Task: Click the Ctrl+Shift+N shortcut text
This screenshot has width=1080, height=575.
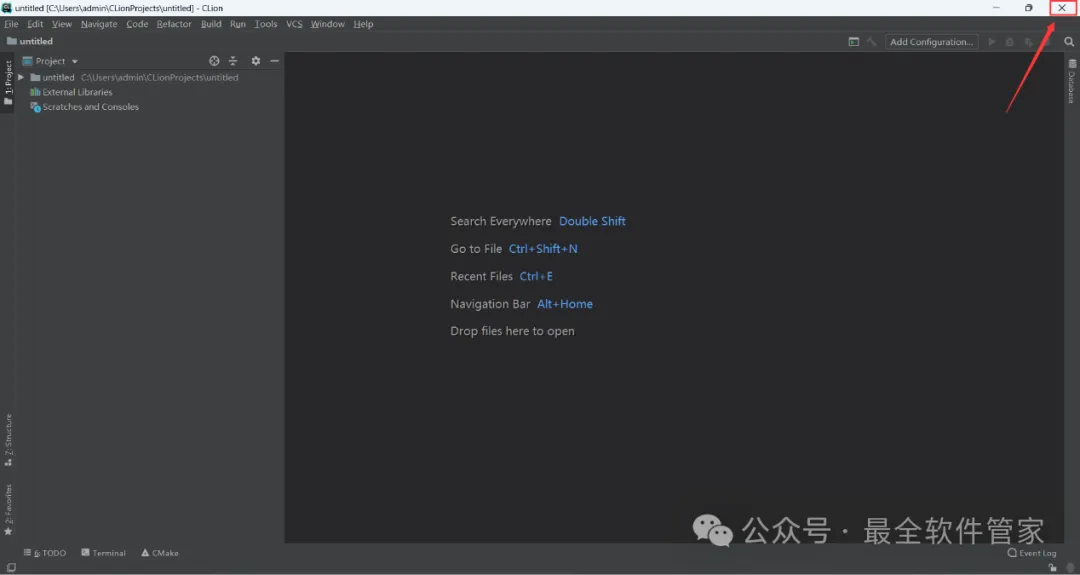Action: [543, 249]
